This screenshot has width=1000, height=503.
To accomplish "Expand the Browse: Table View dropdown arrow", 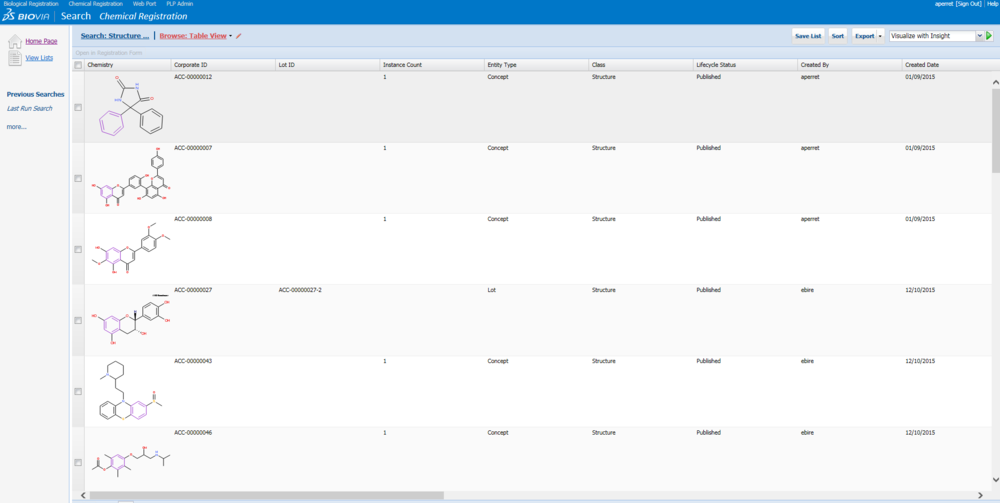I will pyautogui.click(x=231, y=36).
